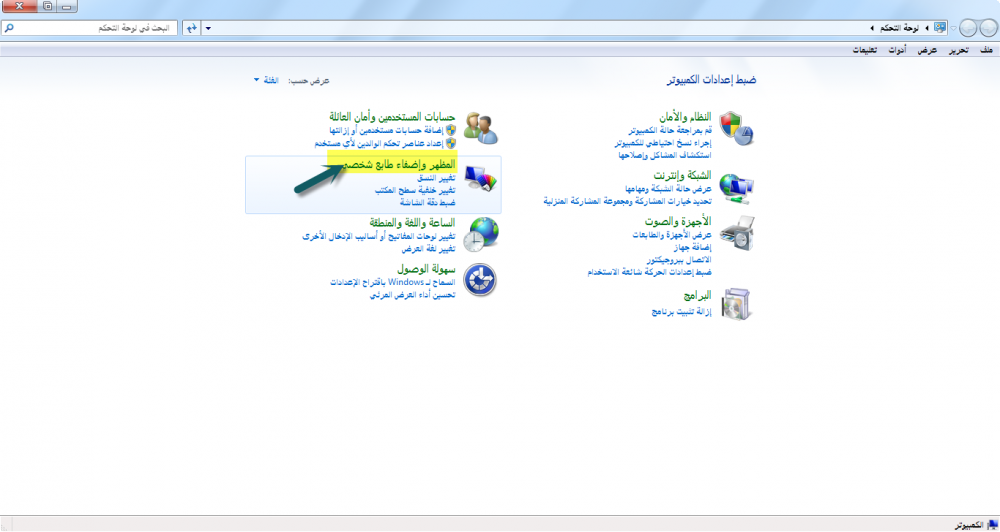Image resolution: width=1000 pixels, height=532 pixels.
Task: Click the back navigation arrow button
Action: point(983,28)
